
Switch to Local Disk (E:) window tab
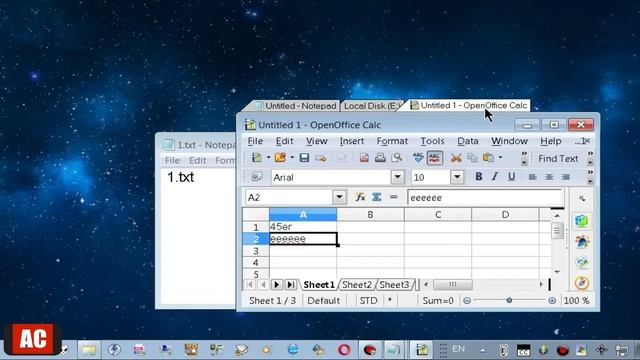371,106
